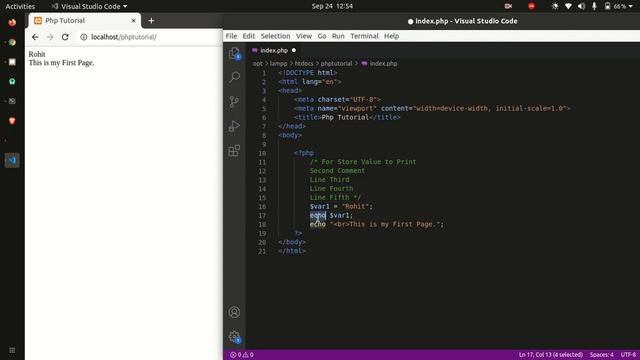Open the View menu
640x360 pixels.
tap(304, 36)
